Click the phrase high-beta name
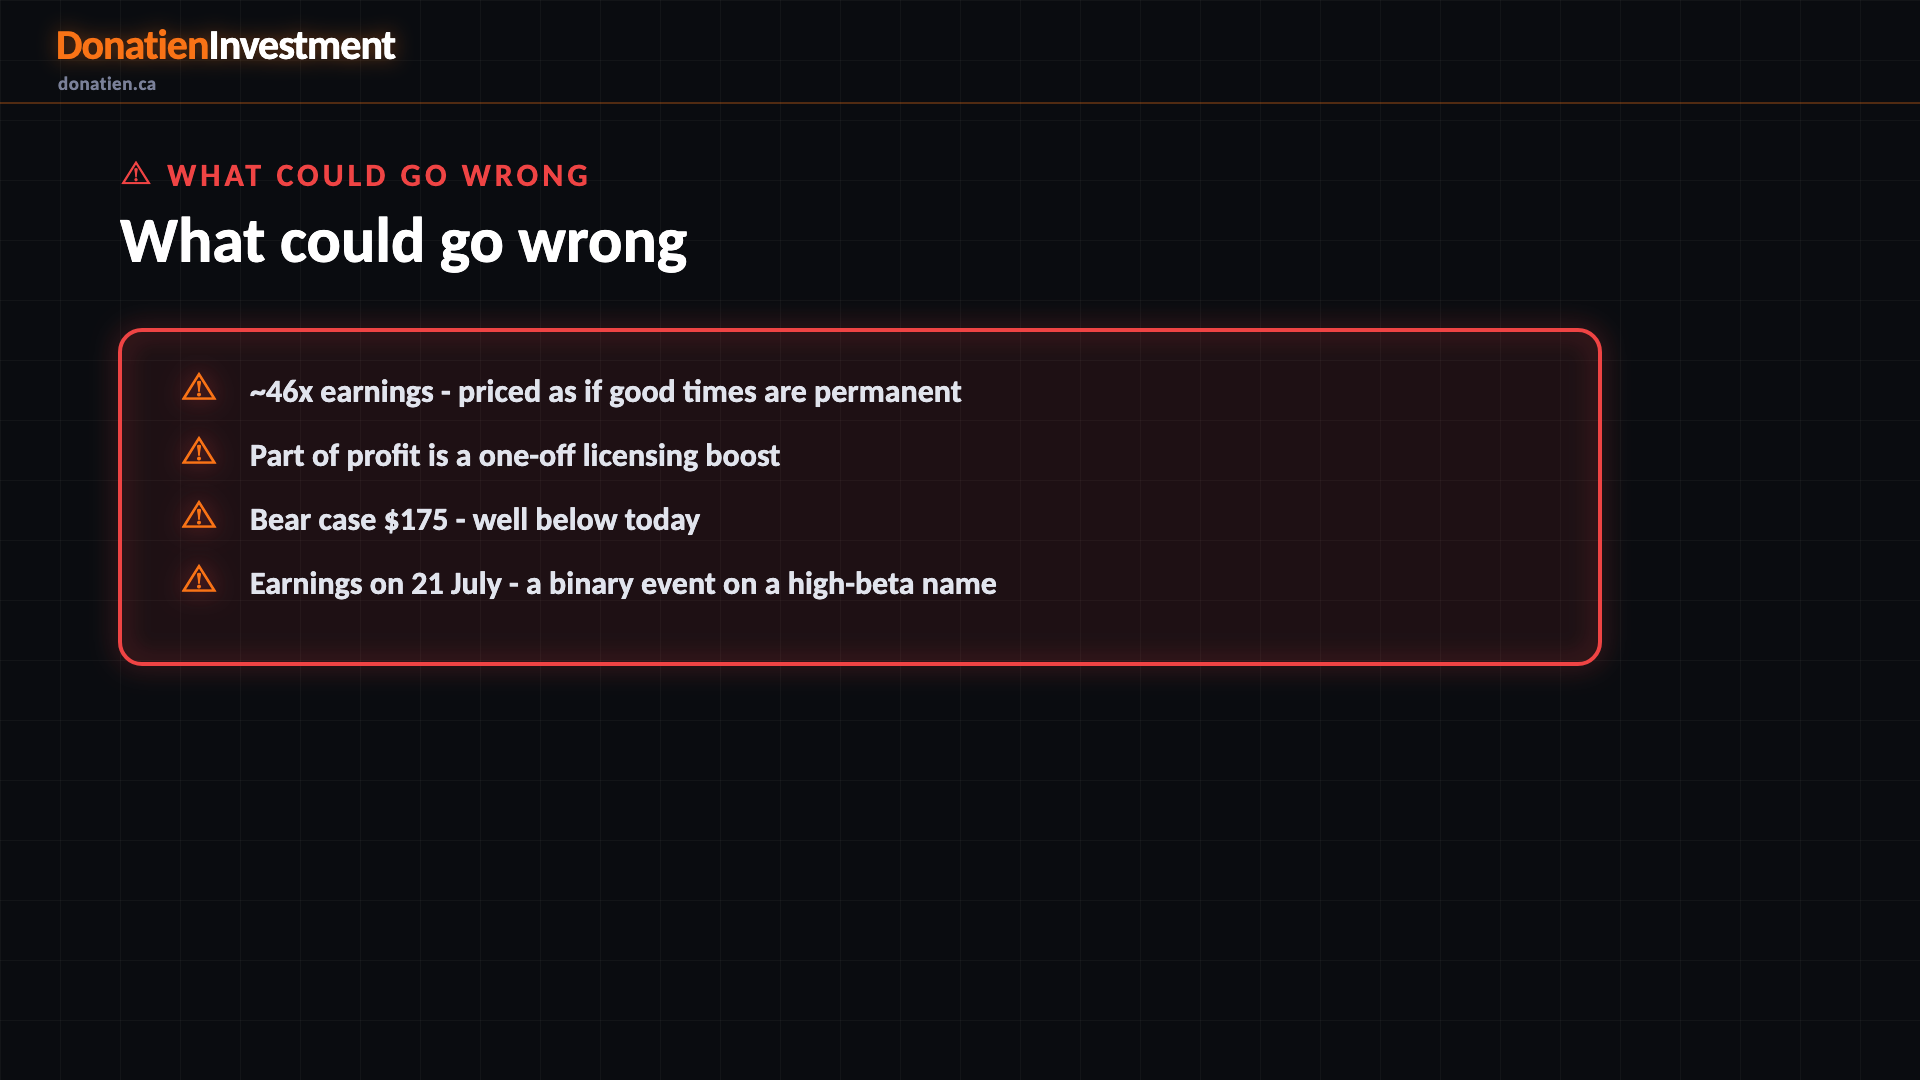Viewport: 1920px width, 1080px height. point(891,583)
